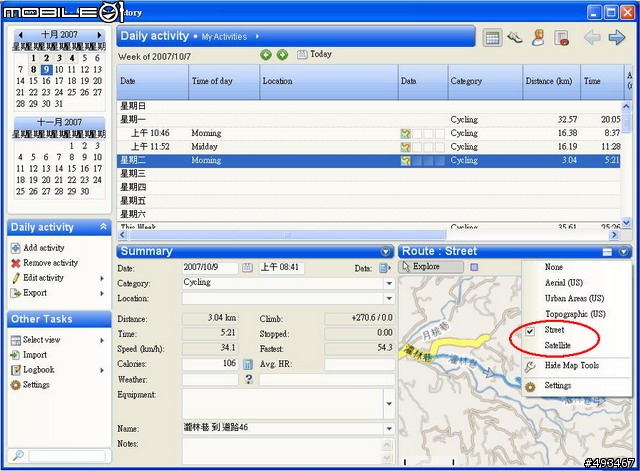Open the calendar view icon in top toolbar
The width and height of the screenshot is (640, 471).
tap(492, 38)
